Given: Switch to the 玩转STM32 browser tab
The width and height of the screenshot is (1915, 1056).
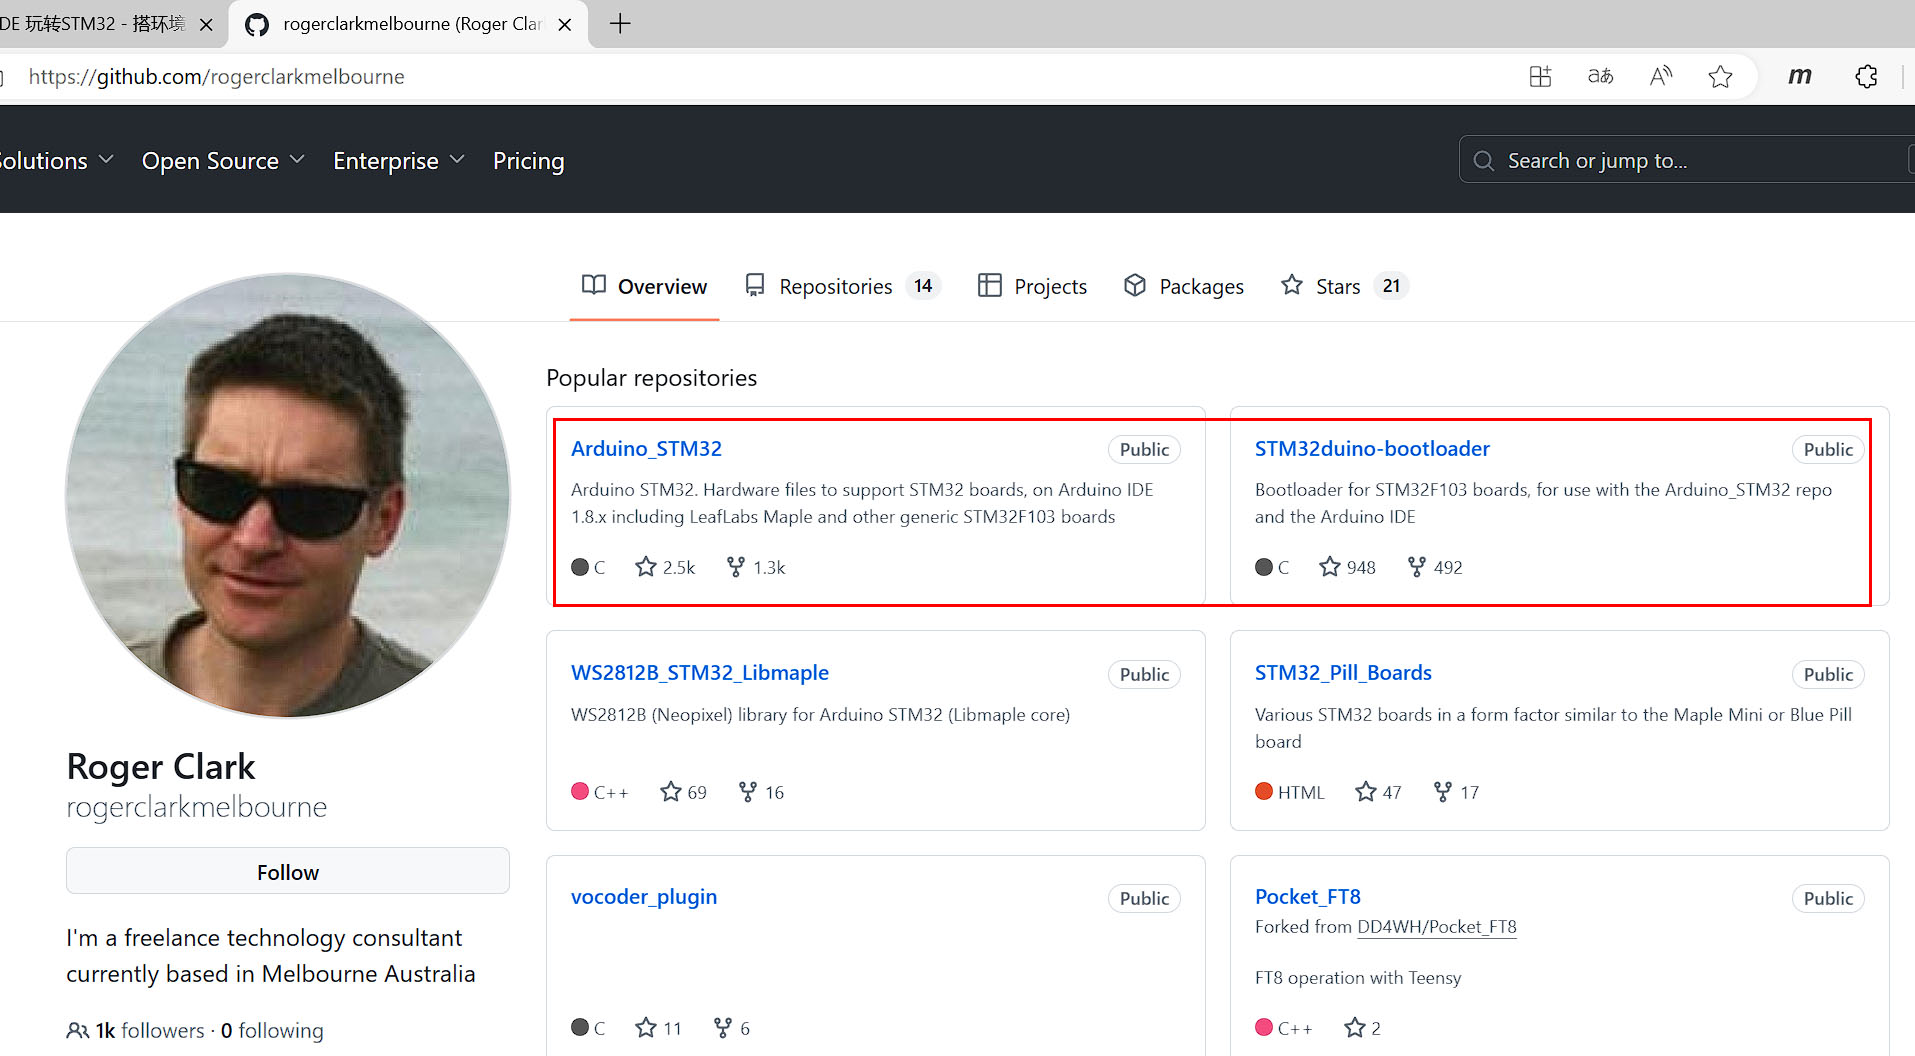Looking at the screenshot, I should pos(93,24).
